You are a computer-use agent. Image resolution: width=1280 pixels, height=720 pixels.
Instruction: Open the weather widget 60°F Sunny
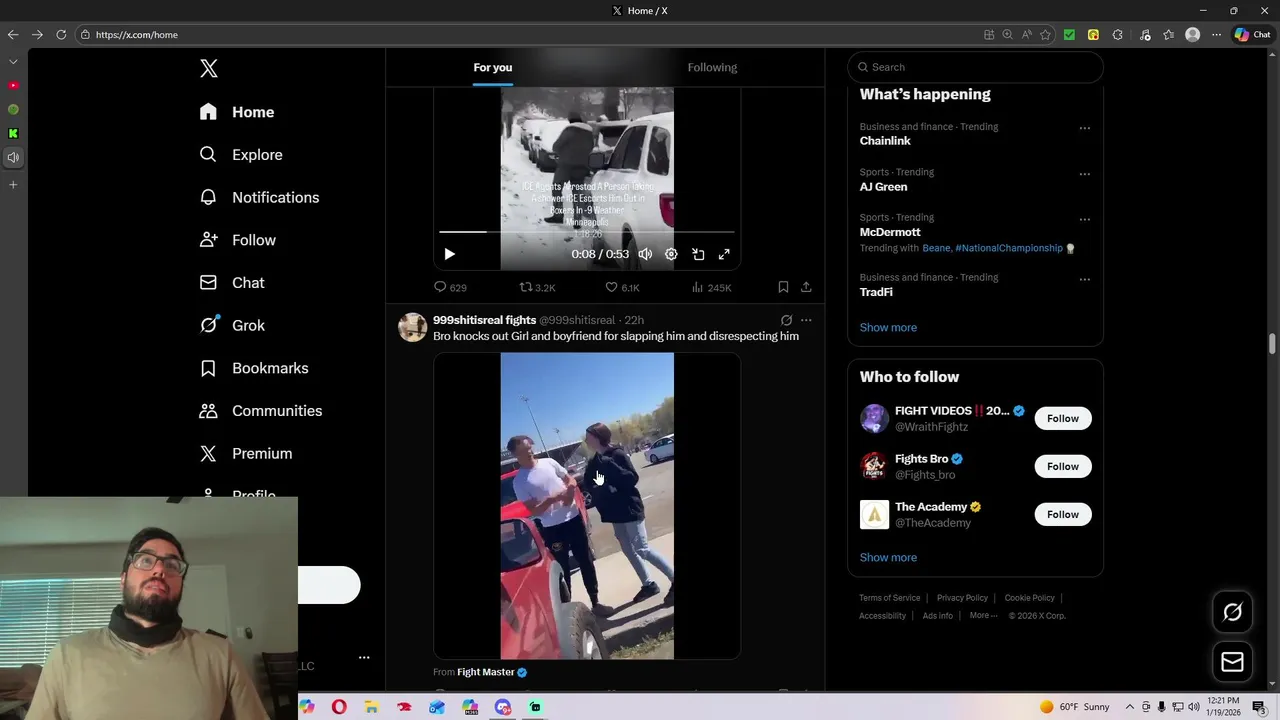[x=1074, y=707]
